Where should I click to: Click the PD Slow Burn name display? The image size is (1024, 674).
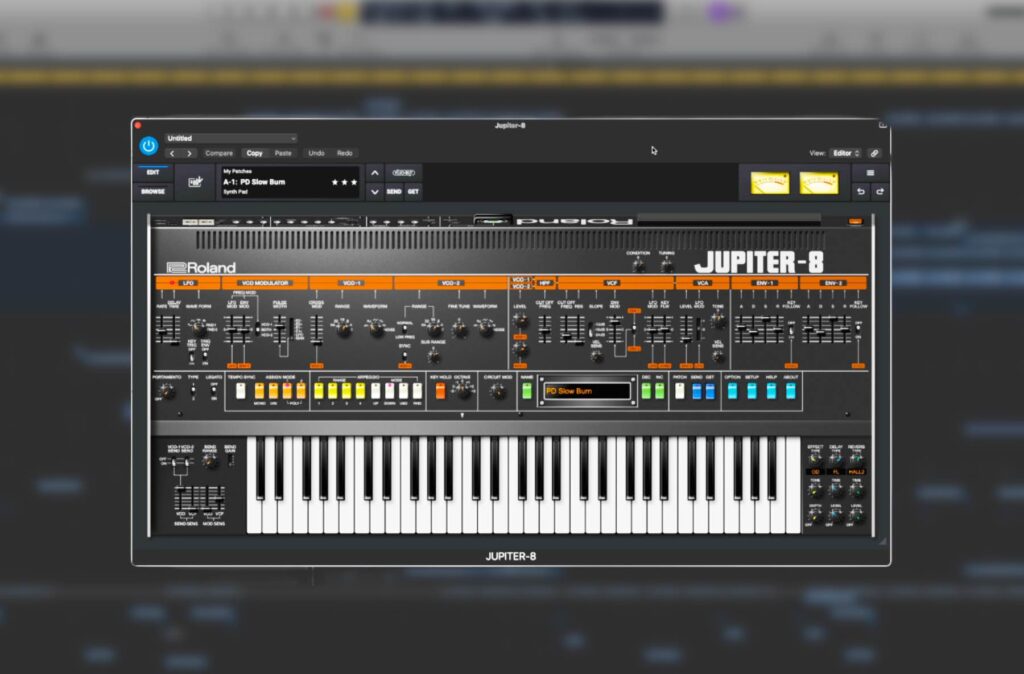tap(587, 391)
